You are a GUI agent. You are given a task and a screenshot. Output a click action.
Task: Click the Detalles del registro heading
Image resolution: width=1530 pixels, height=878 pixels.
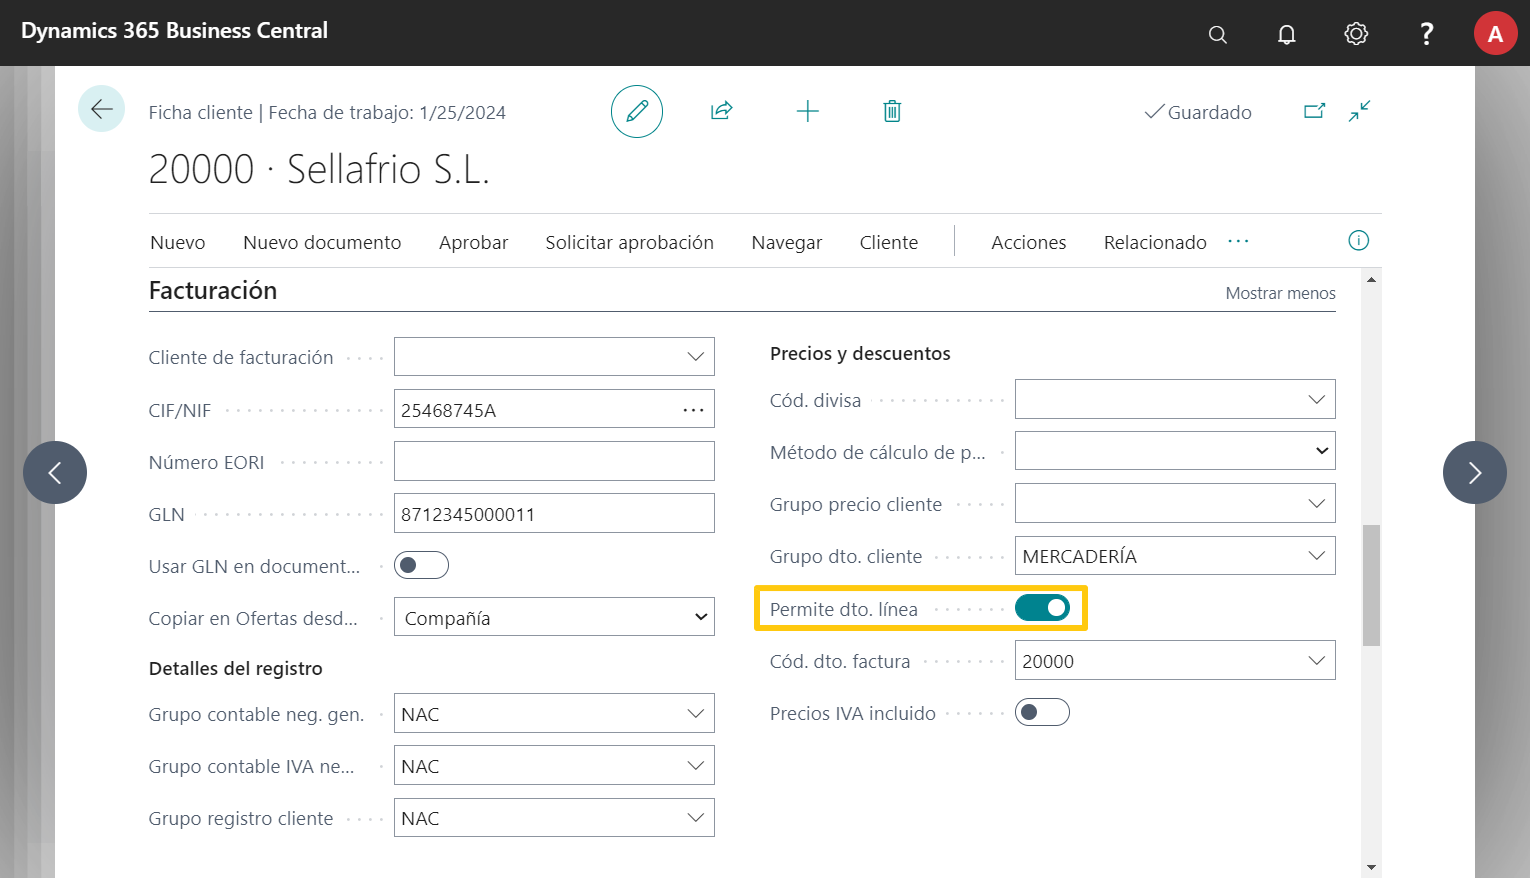point(235,668)
